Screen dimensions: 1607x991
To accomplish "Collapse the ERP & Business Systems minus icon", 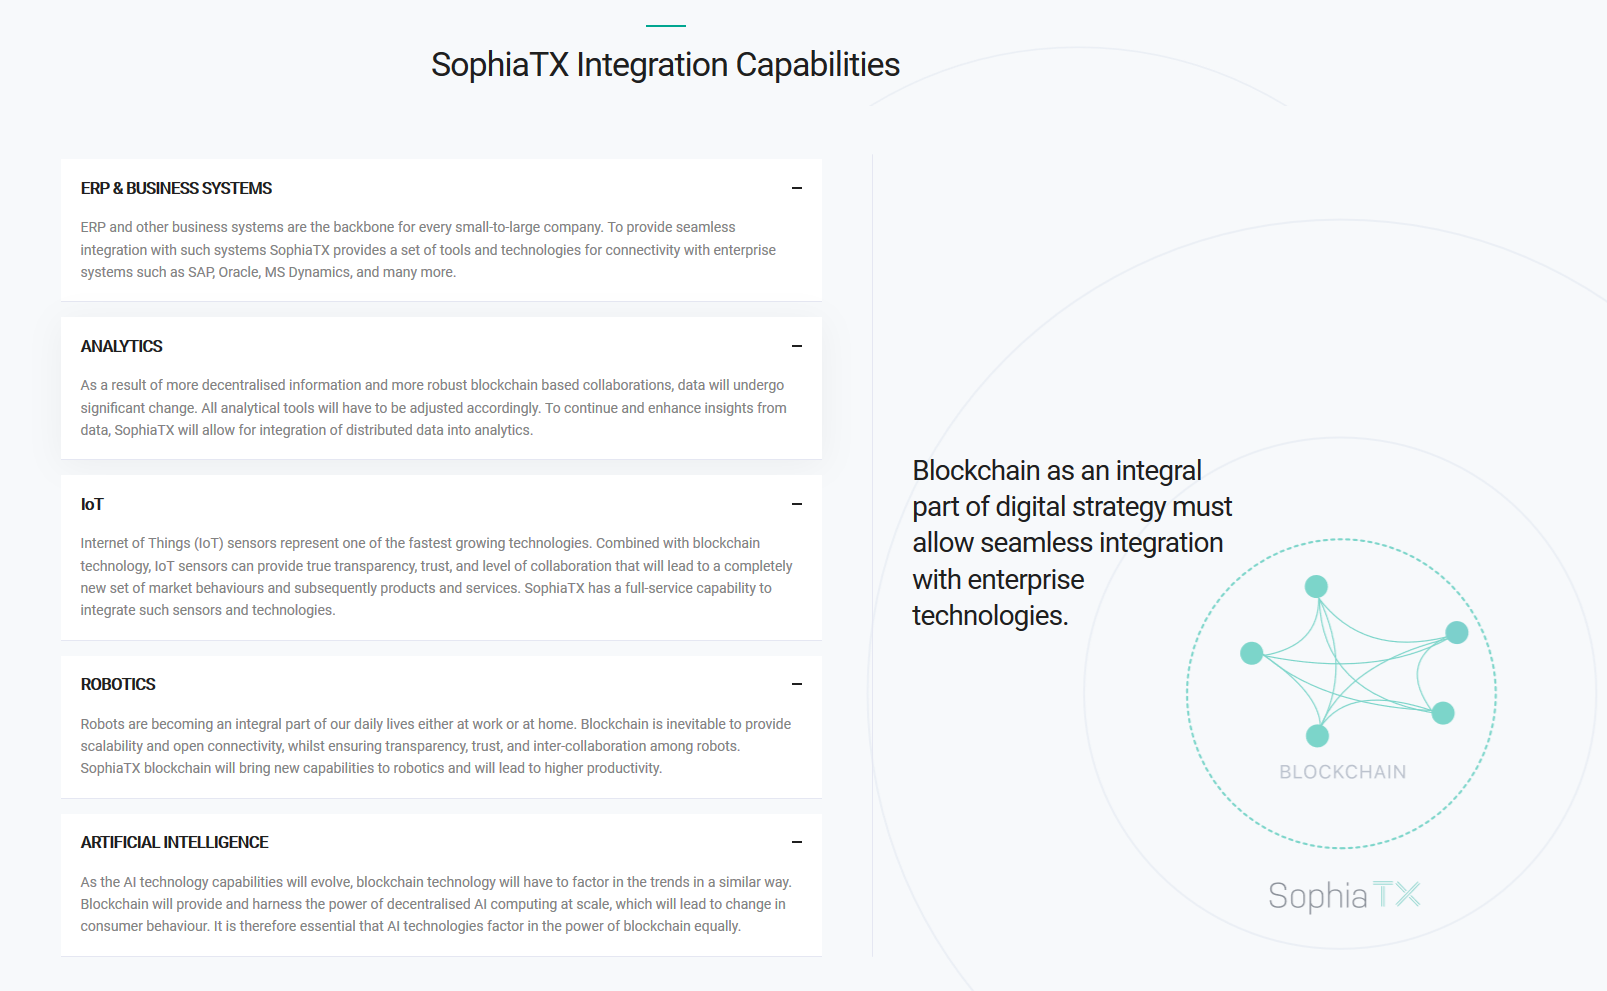I will (797, 188).
